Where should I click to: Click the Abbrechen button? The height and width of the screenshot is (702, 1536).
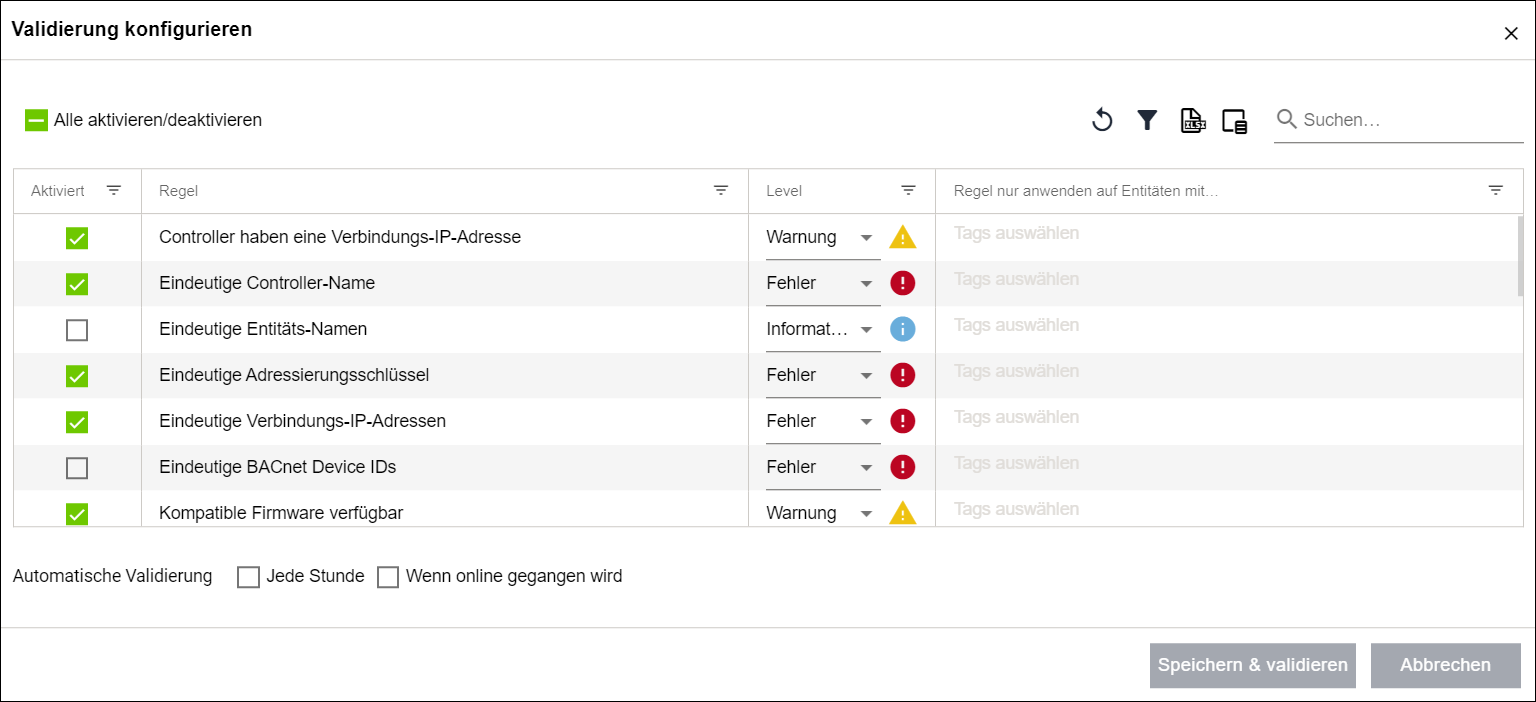[x=1446, y=666]
